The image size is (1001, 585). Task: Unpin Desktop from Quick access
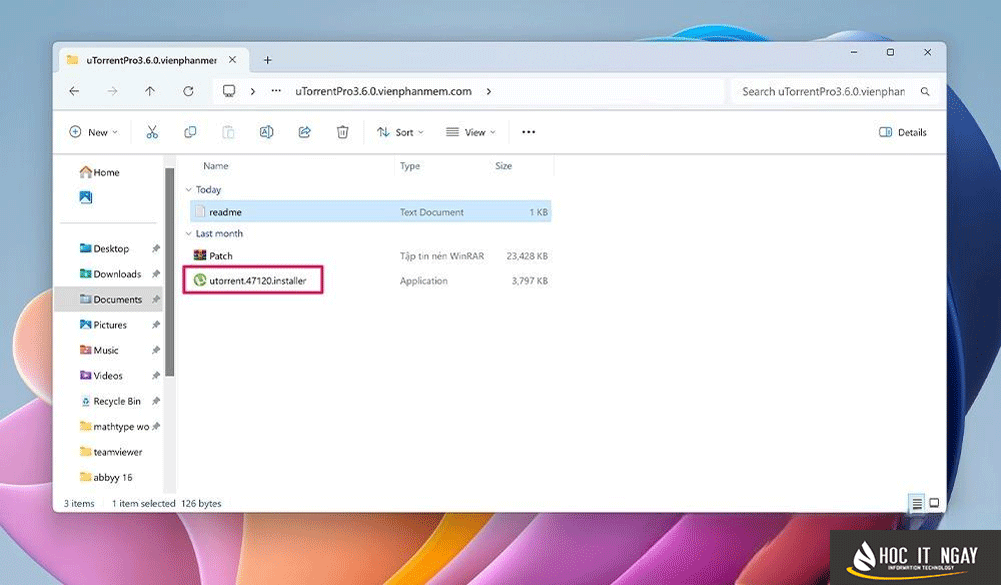(156, 248)
